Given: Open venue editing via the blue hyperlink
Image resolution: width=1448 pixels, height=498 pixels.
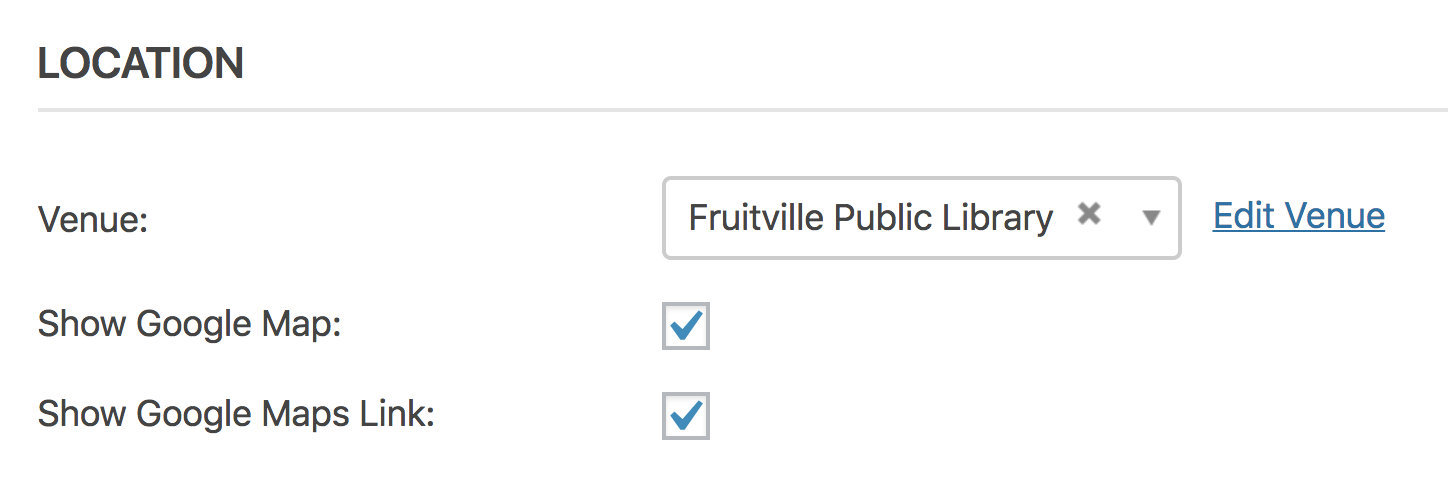Looking at the screenshot, I should click(x=1298, y=216).
